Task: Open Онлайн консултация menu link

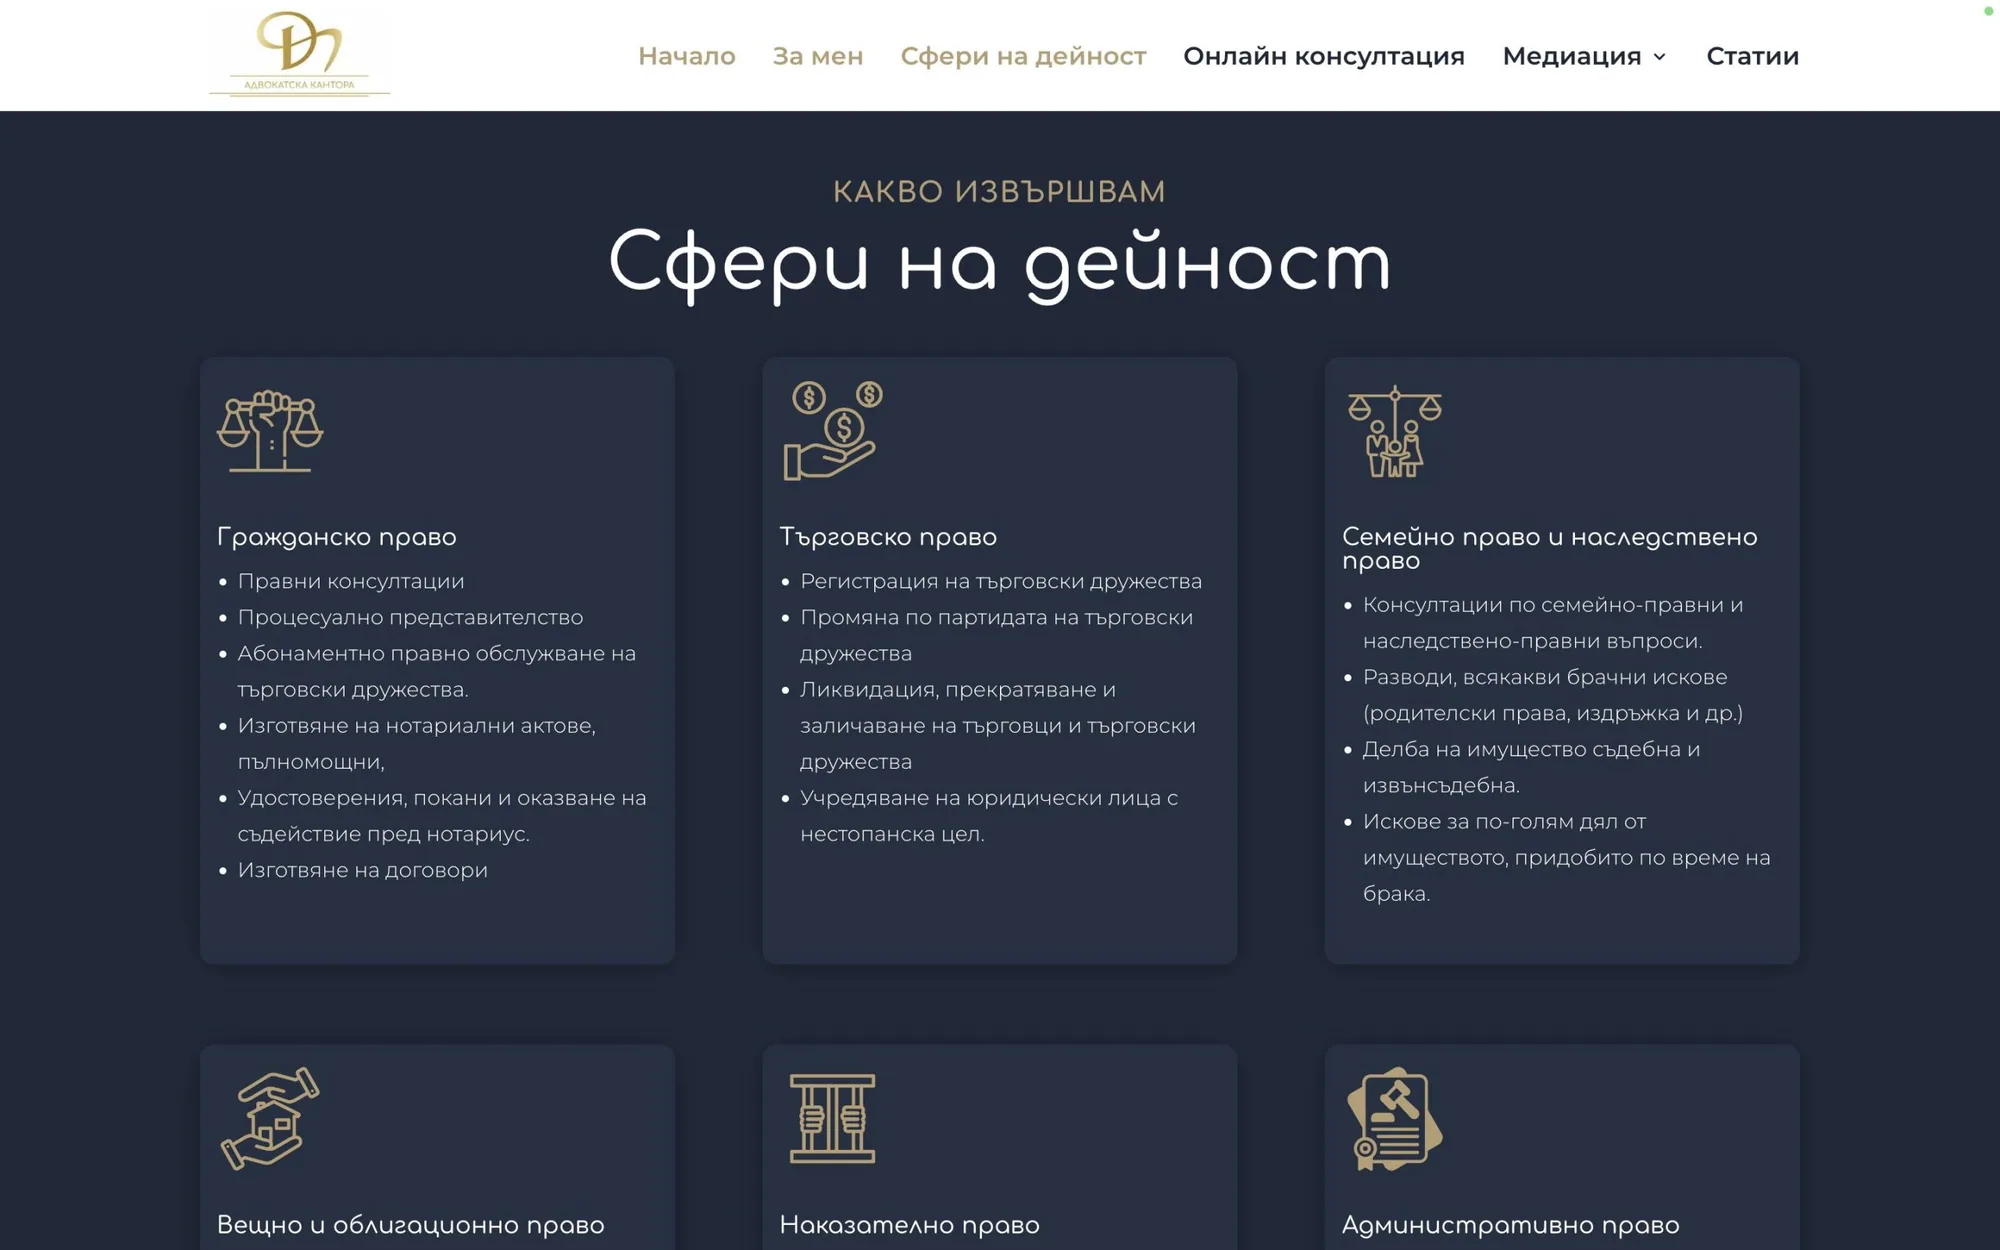Action: point(1324,56)
